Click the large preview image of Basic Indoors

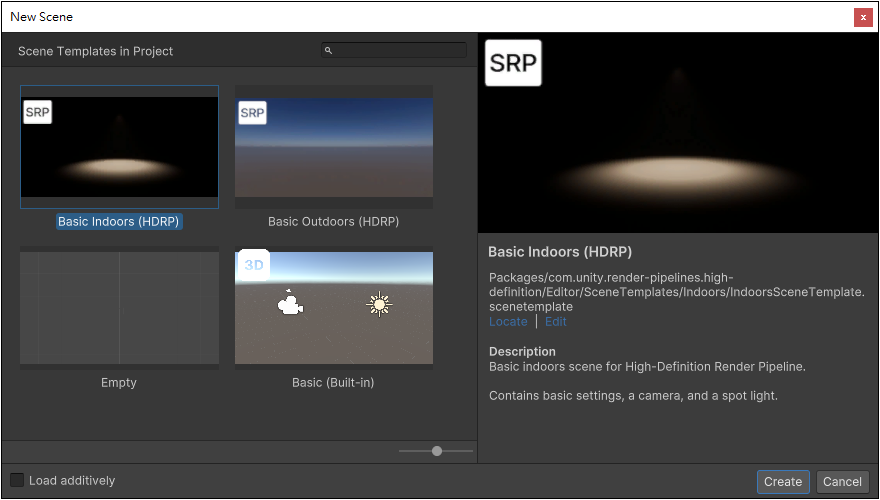point(678,150)
